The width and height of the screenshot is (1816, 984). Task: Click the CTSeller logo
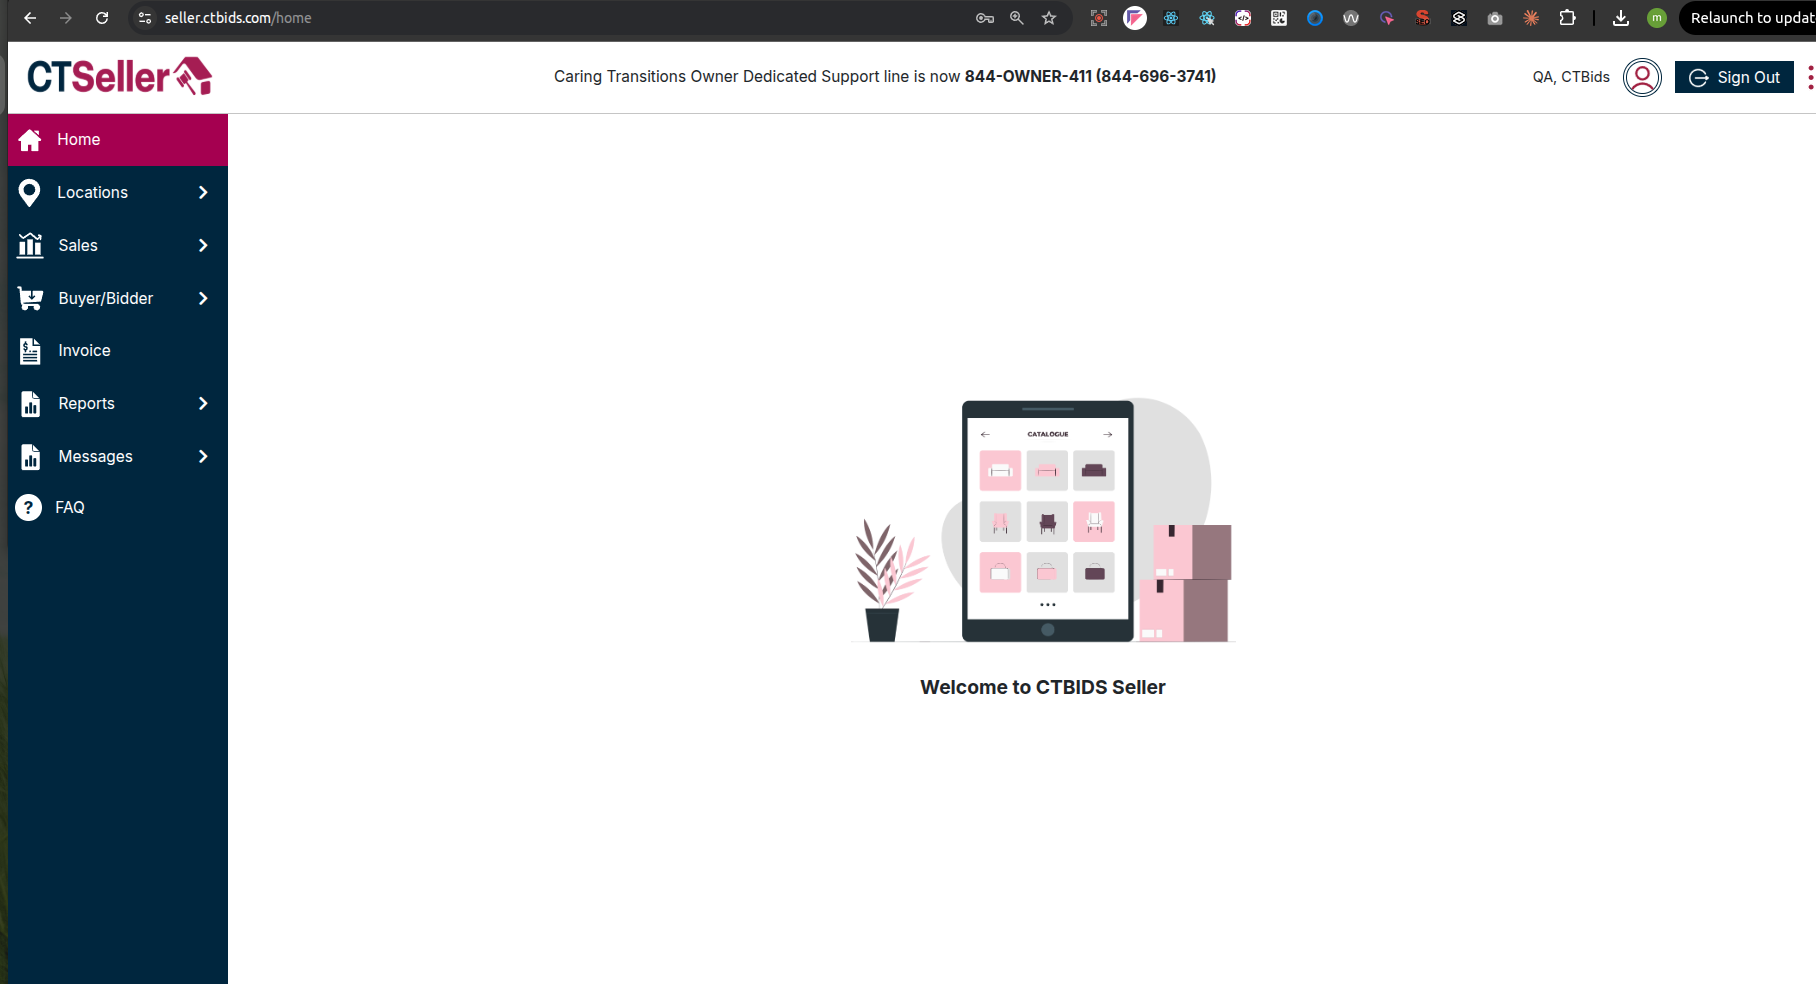click(119, 77)
